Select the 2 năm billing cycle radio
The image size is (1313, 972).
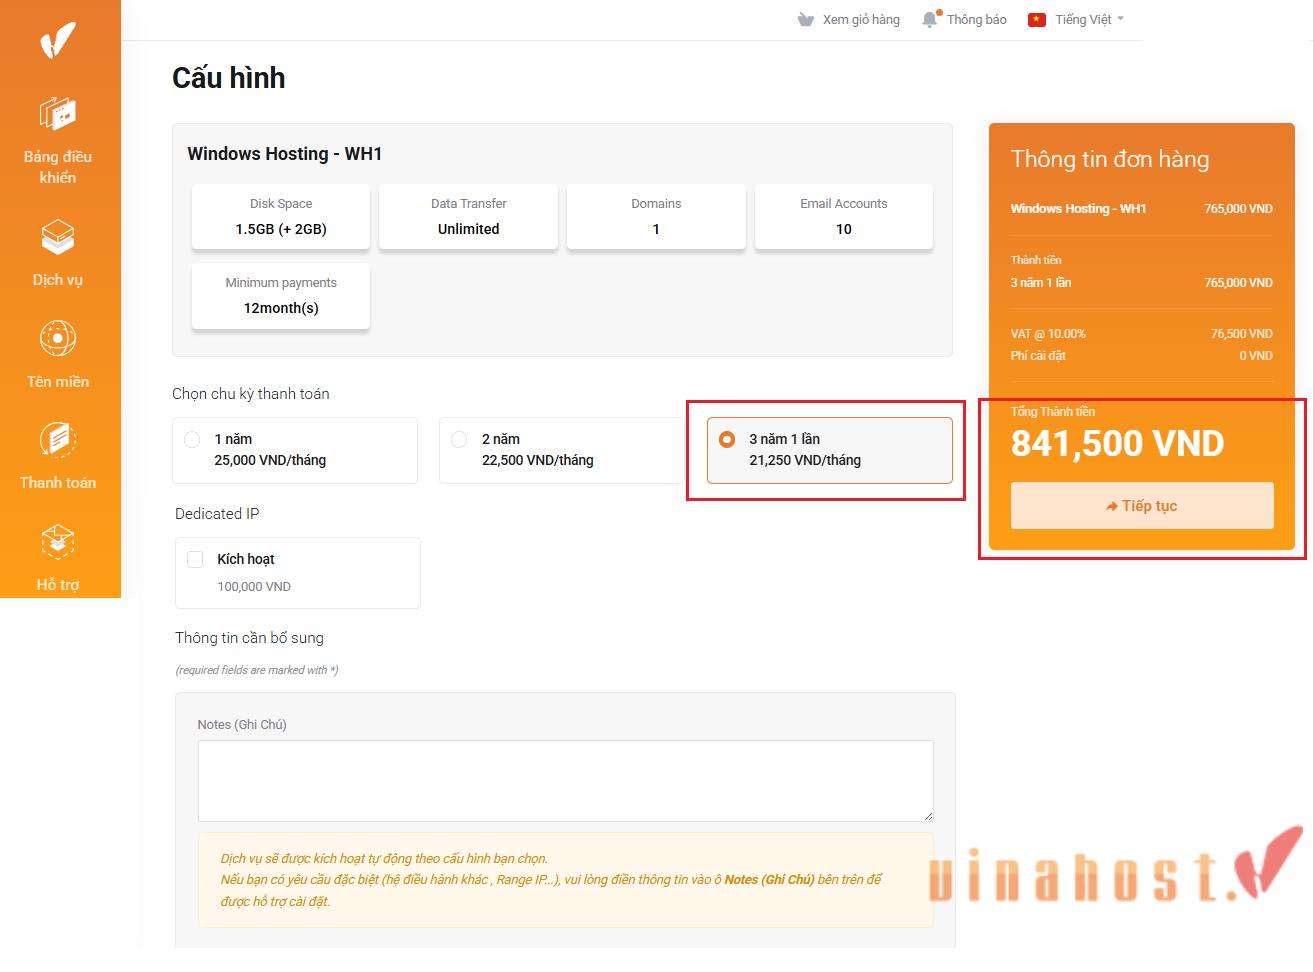click(x=459, y=439)
